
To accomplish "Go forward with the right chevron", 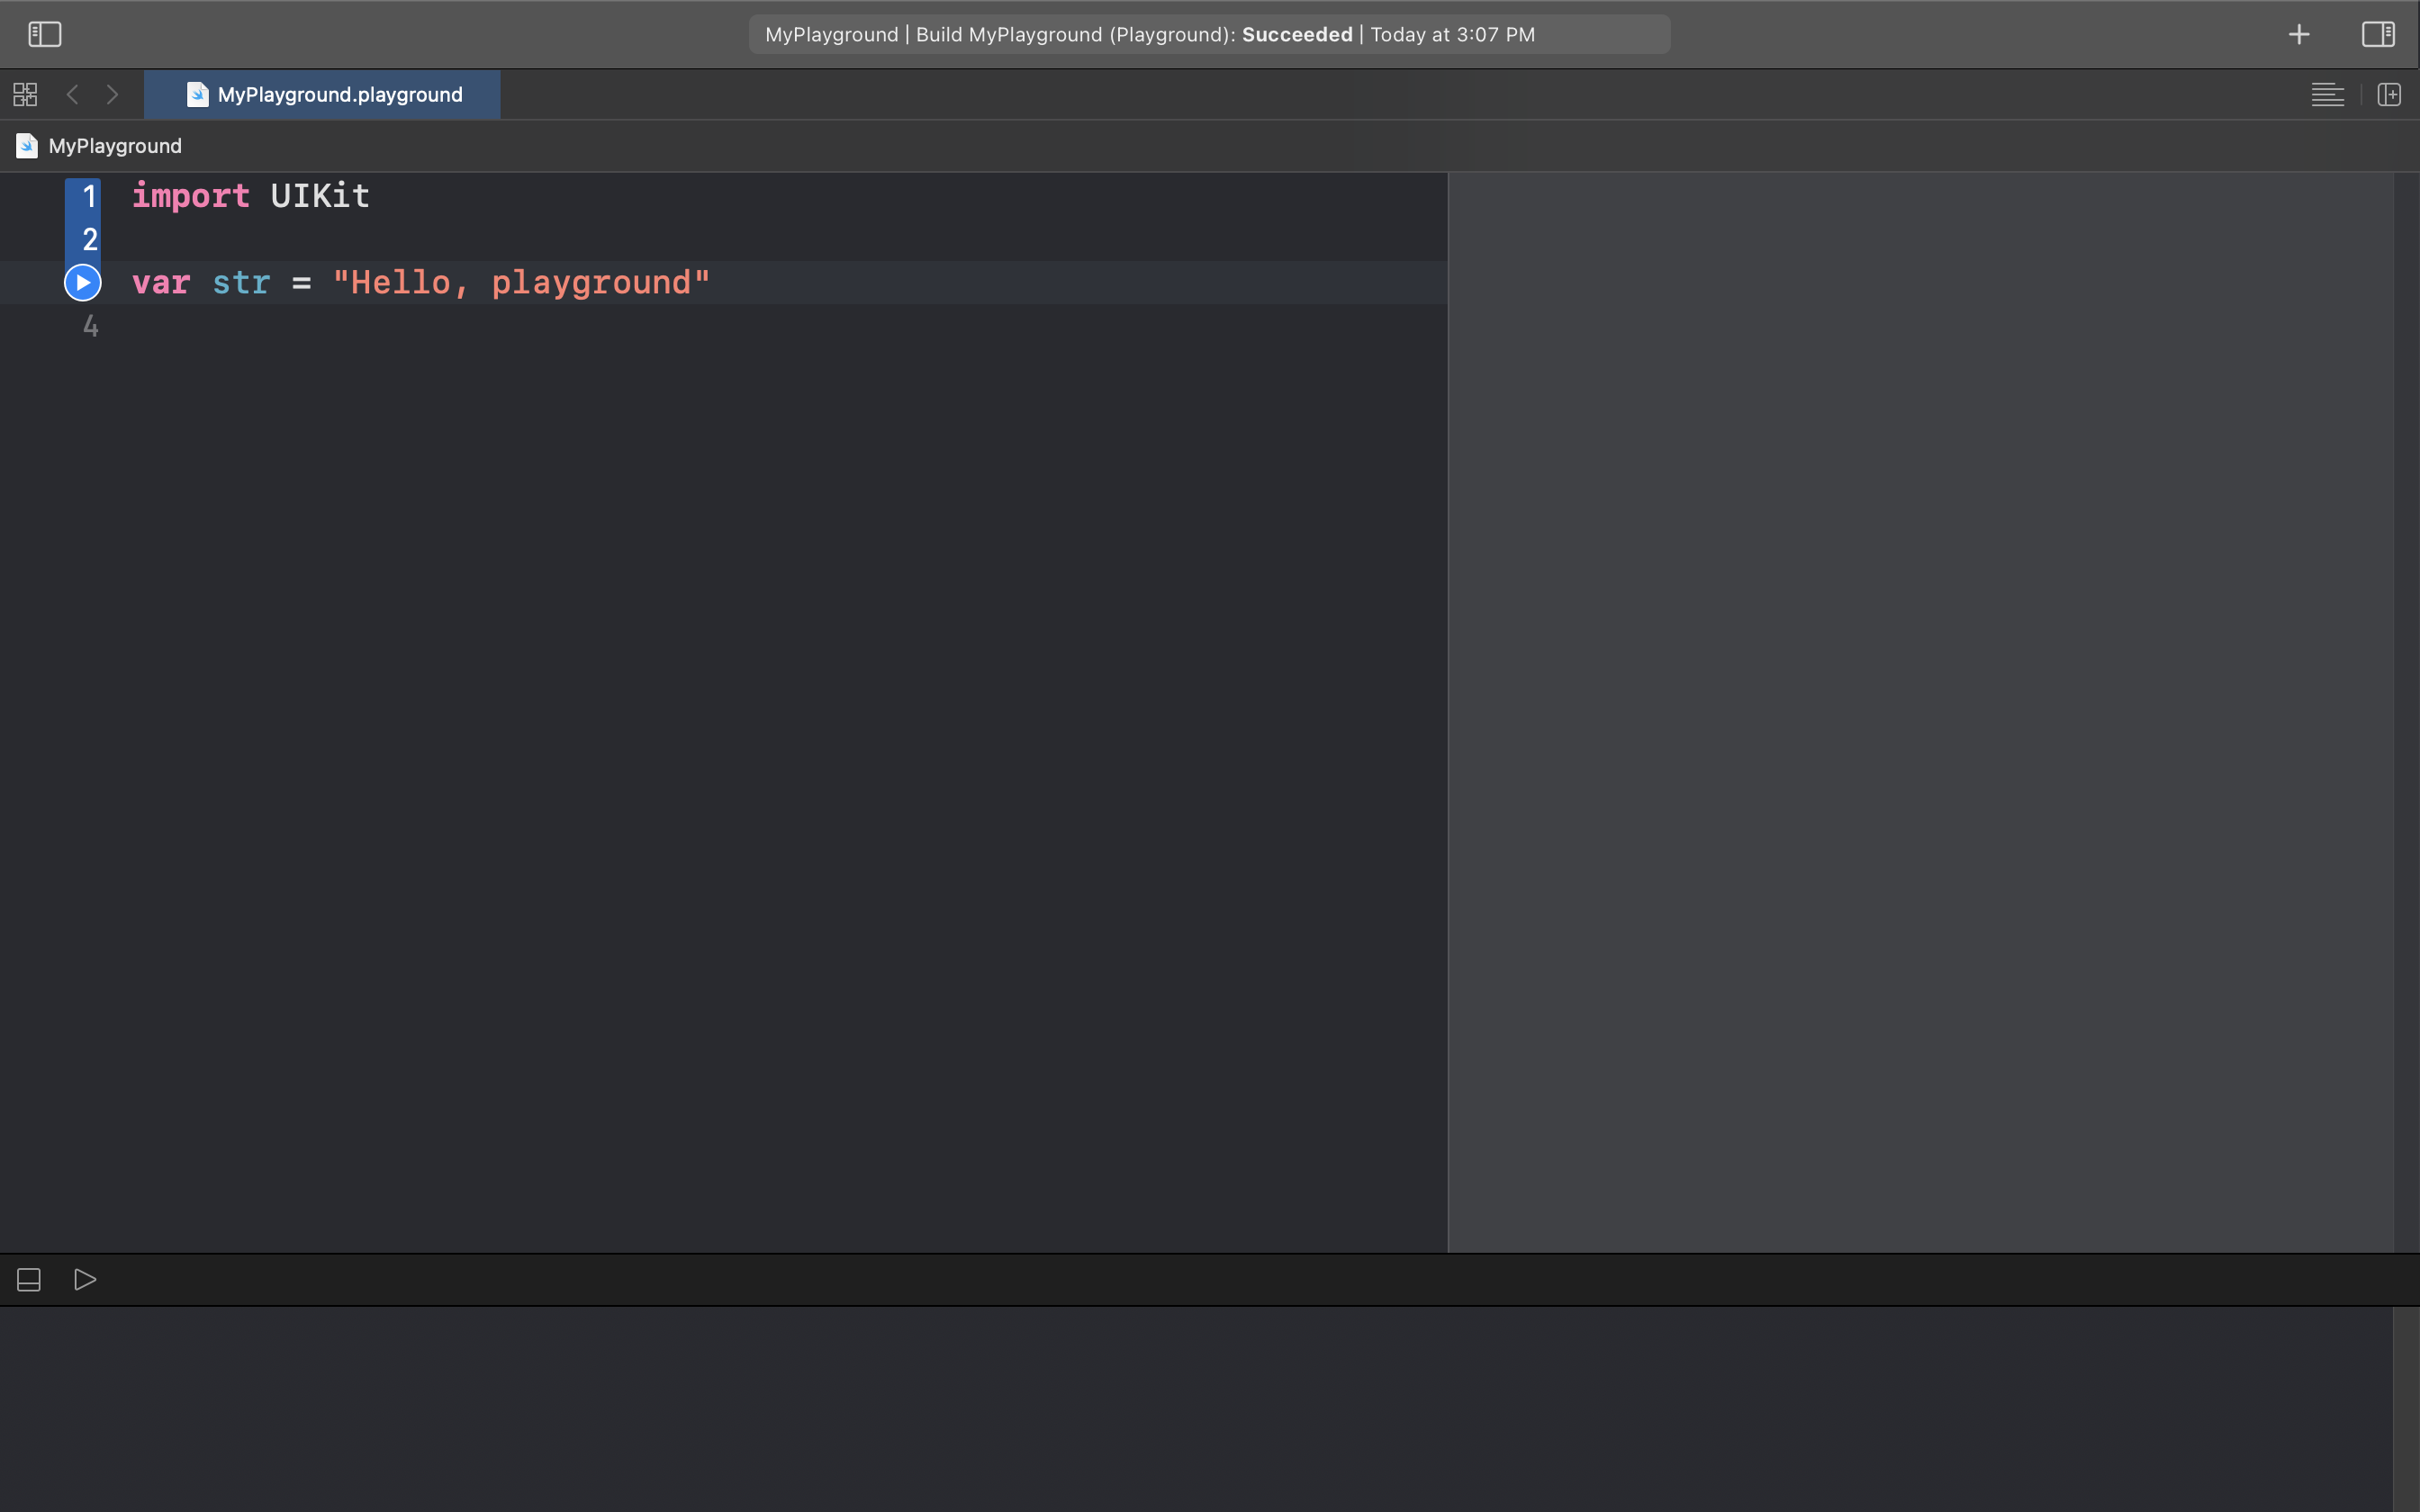I will coord(112,95).
